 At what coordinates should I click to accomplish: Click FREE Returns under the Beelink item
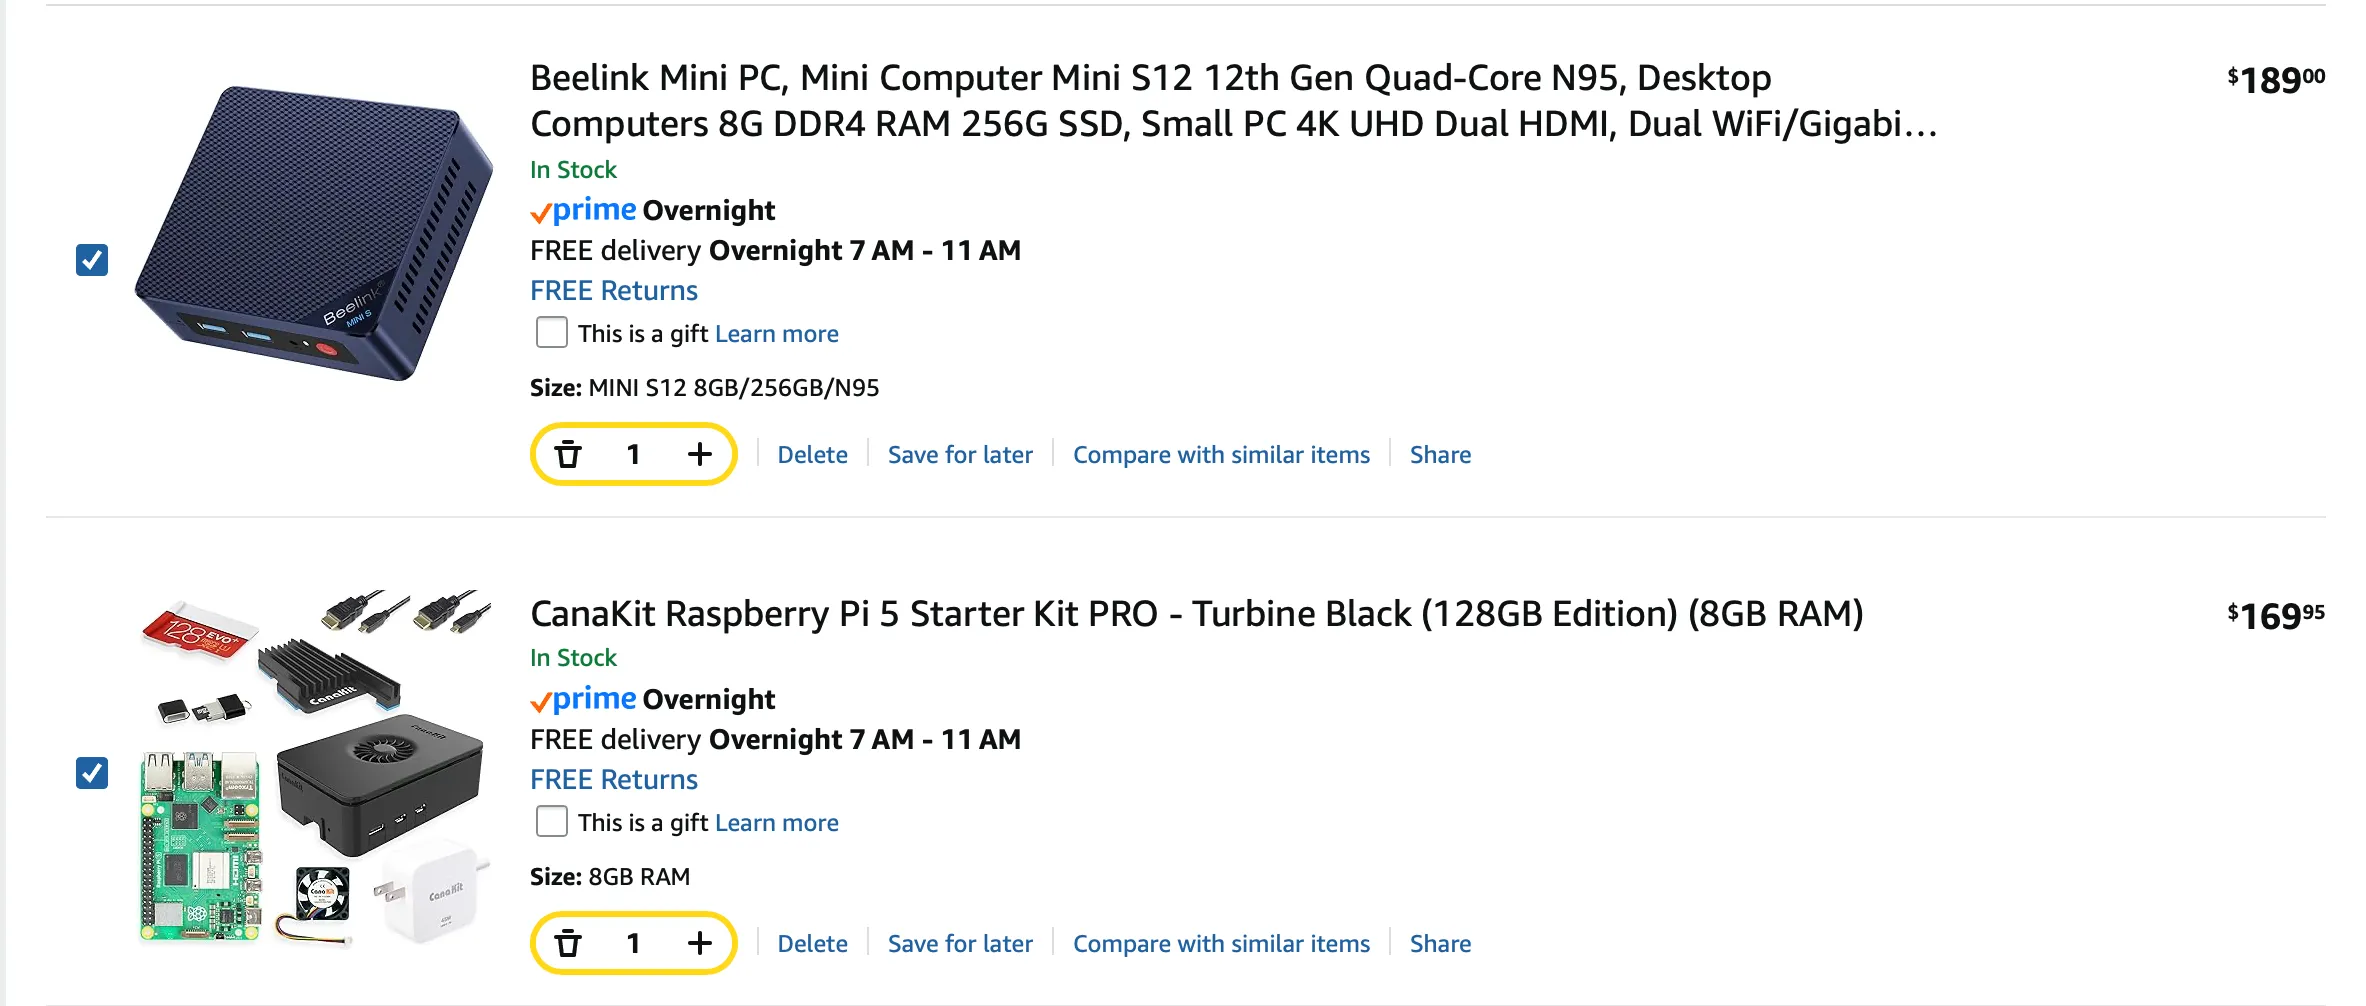(x=614, y=290)
